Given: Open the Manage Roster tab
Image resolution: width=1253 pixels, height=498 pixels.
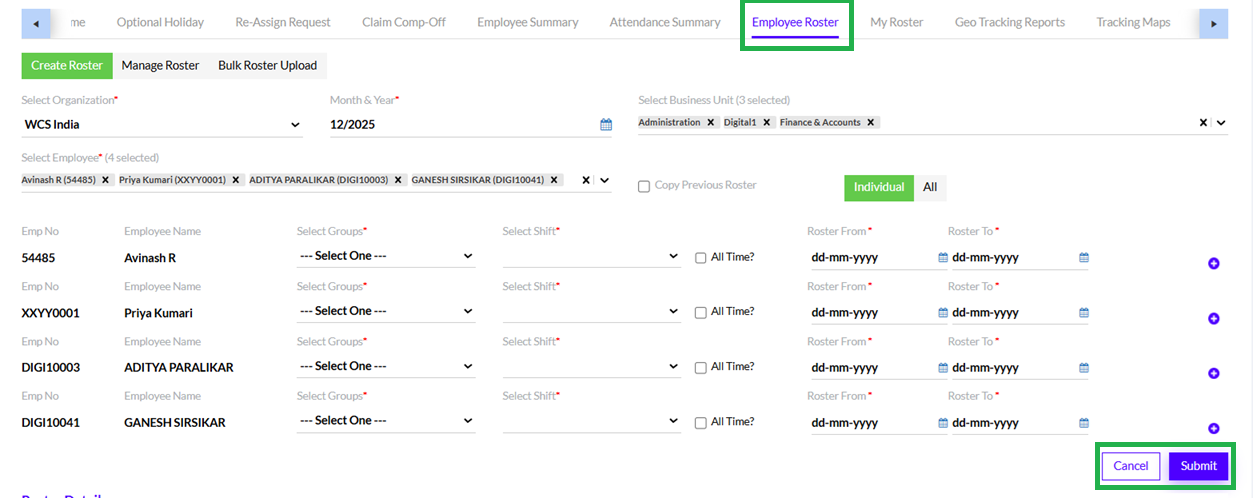Looking at the screenshot, I should [160, 66].
